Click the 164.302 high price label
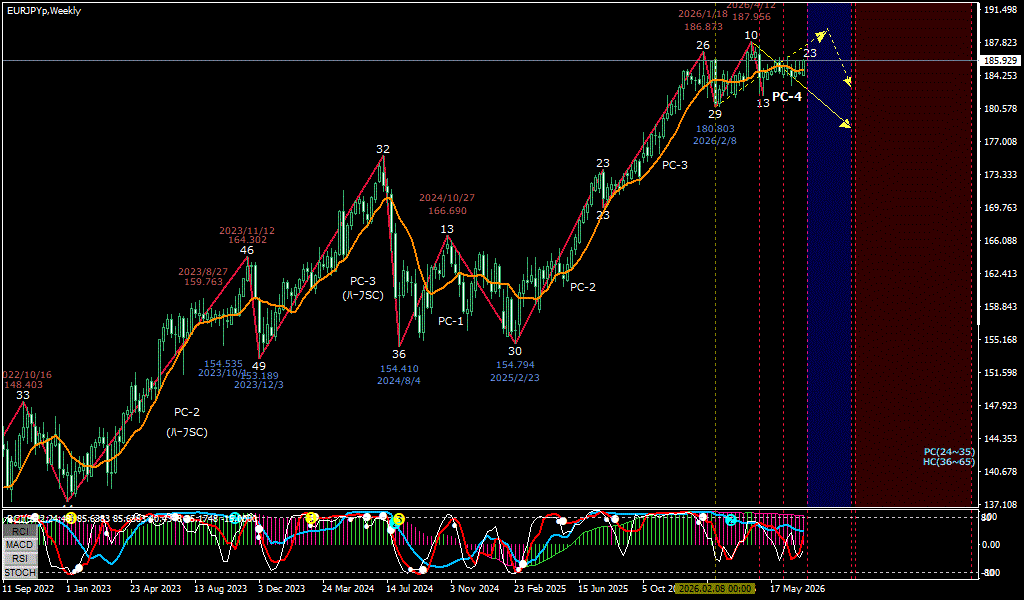Screen dimensions: 1024x600 246,240
